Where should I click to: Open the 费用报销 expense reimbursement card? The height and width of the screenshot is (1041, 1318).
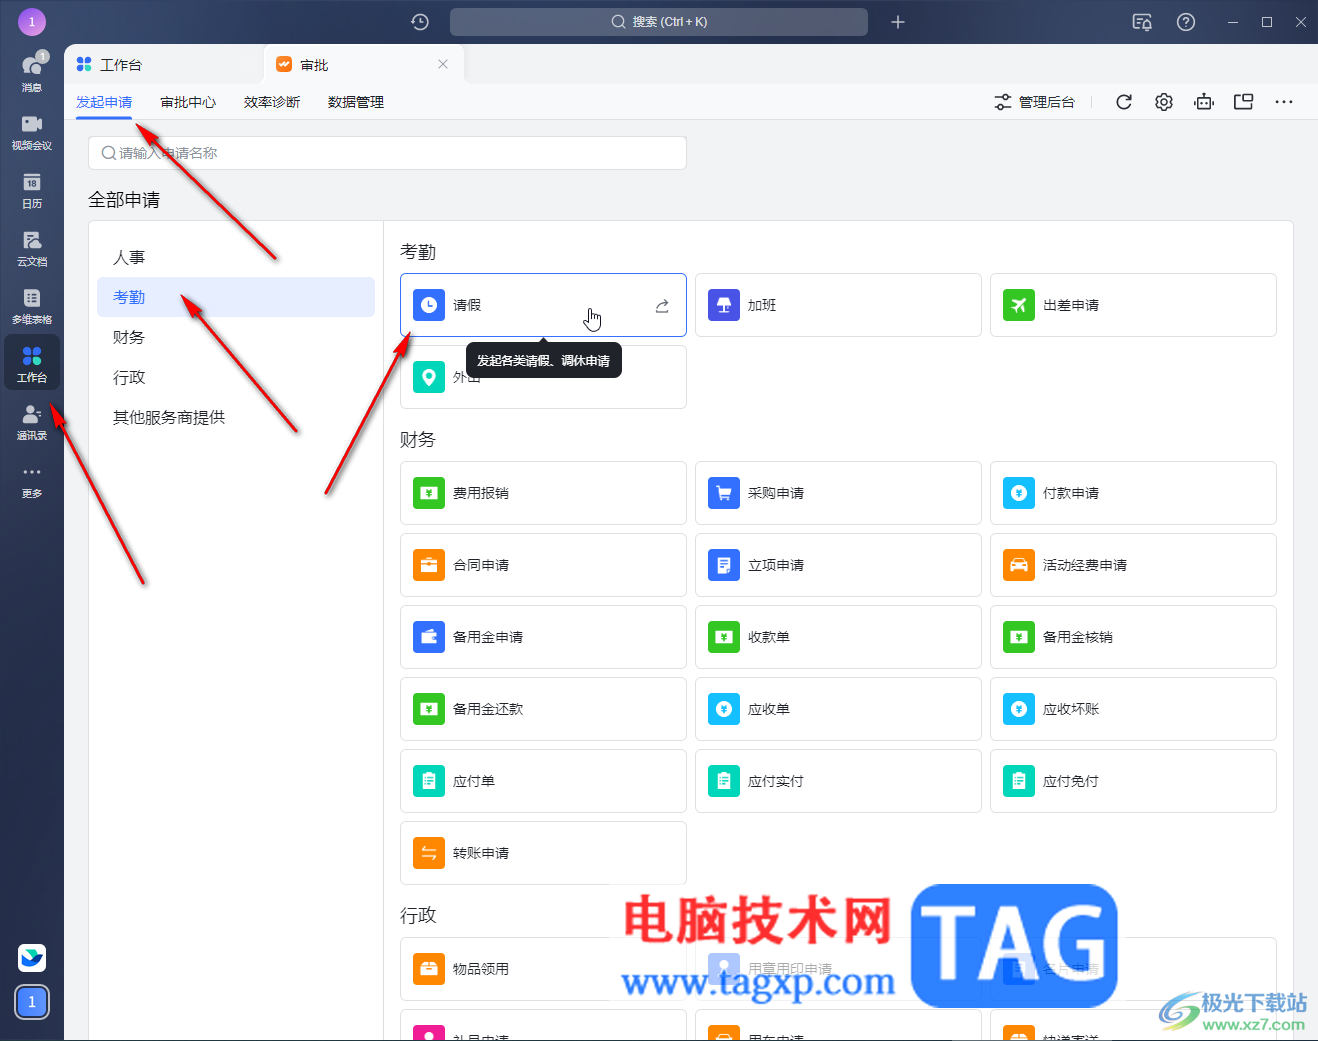tap(543, 493)
